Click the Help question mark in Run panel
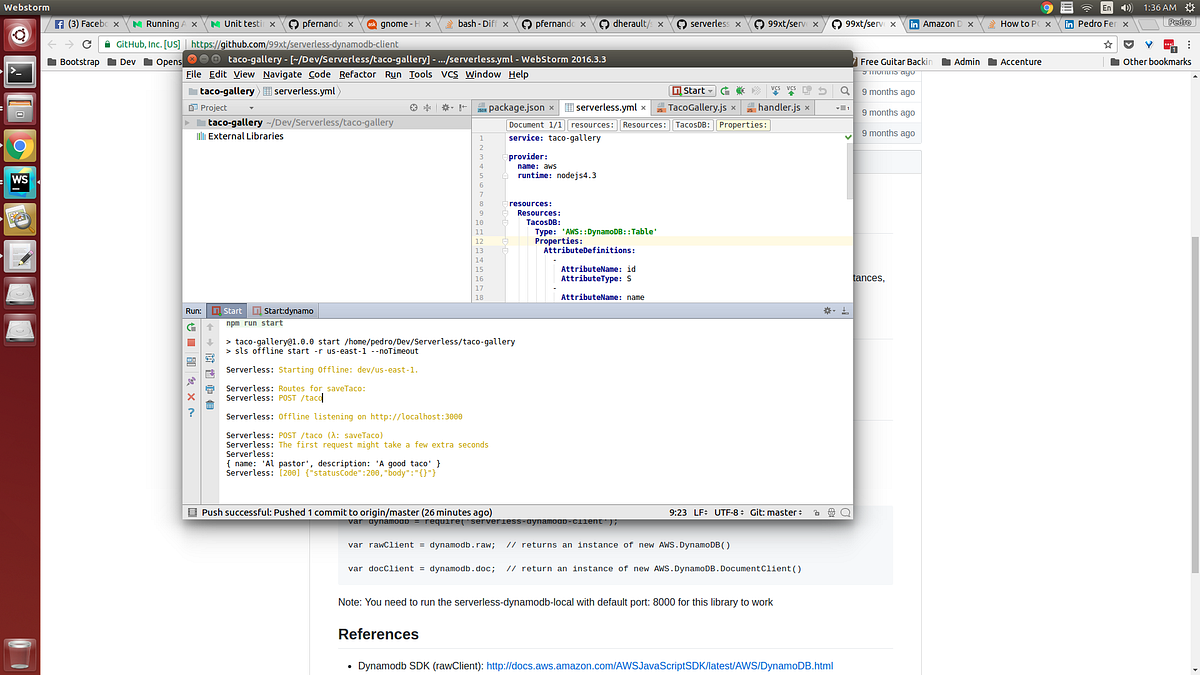The image size is (1200, 675). [x=190, y=412]
